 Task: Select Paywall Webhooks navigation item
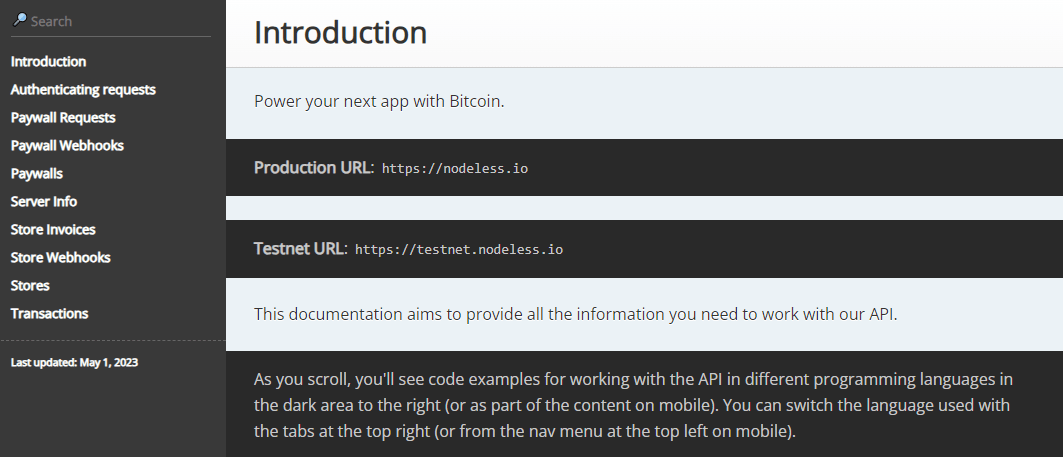[x=67, y=146]
